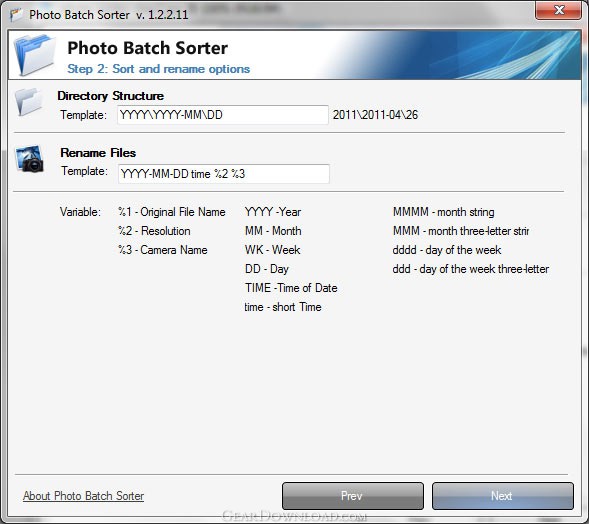
Task: Click the 'Variable:' label
Action: click(x=80, y=212)
